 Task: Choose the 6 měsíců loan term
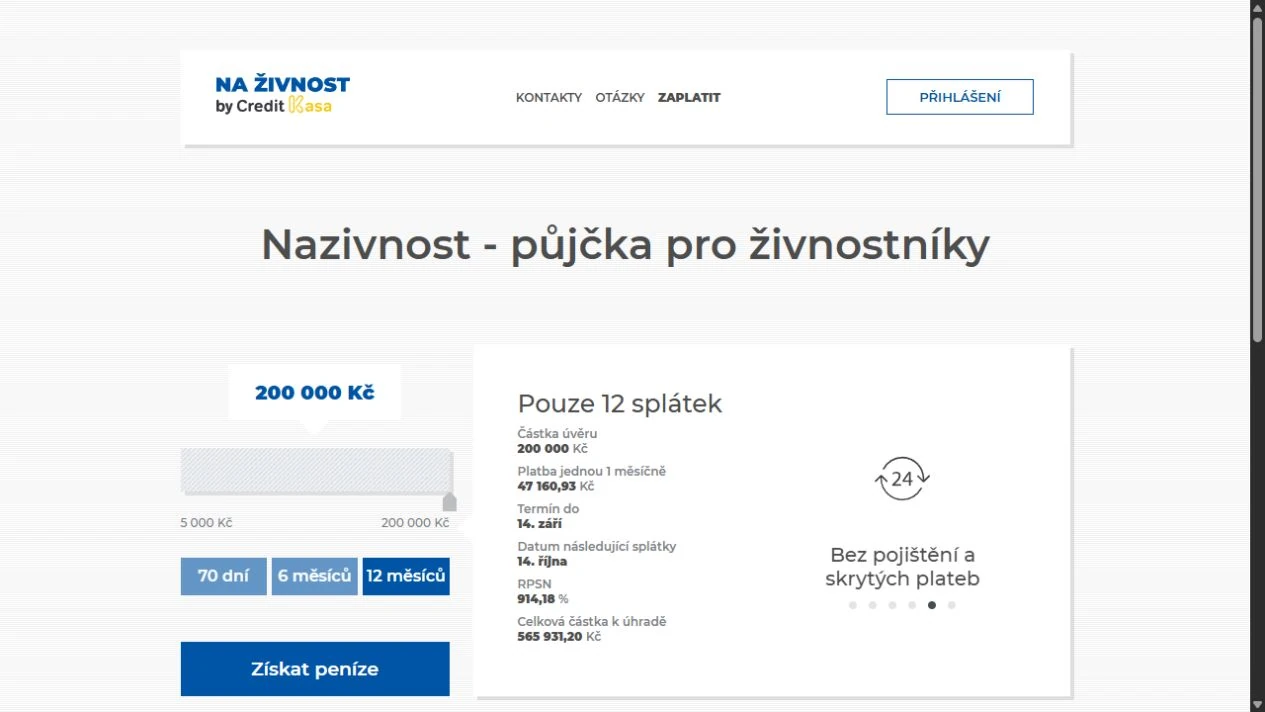(315, 576)
